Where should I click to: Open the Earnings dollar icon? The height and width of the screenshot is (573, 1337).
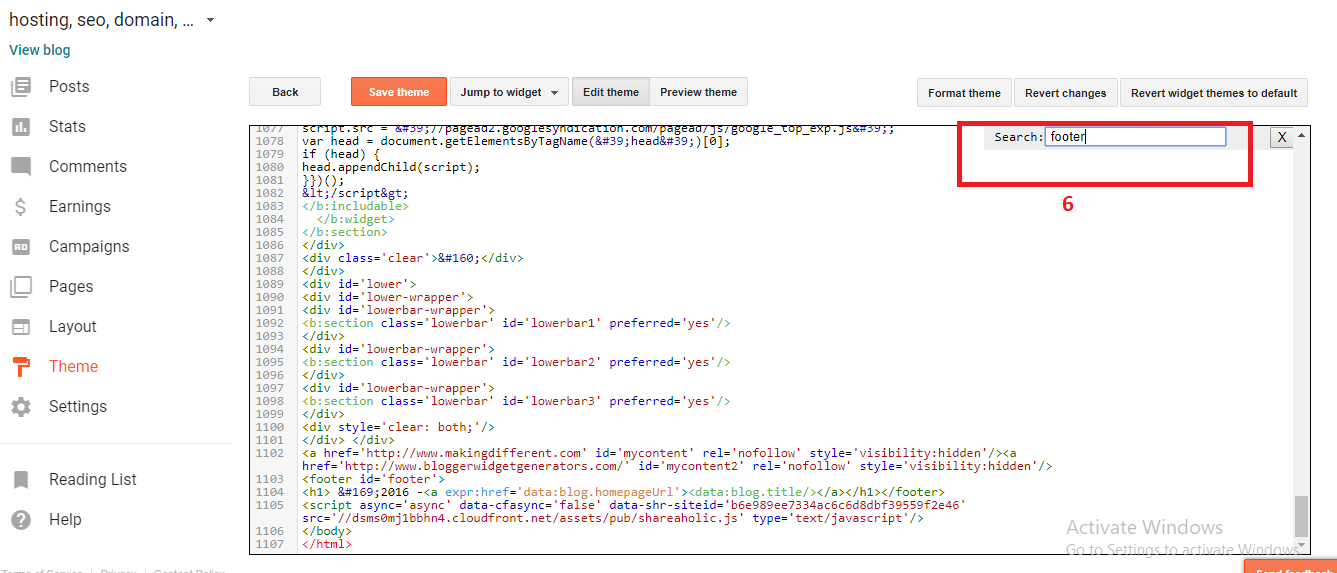point(21,207)
